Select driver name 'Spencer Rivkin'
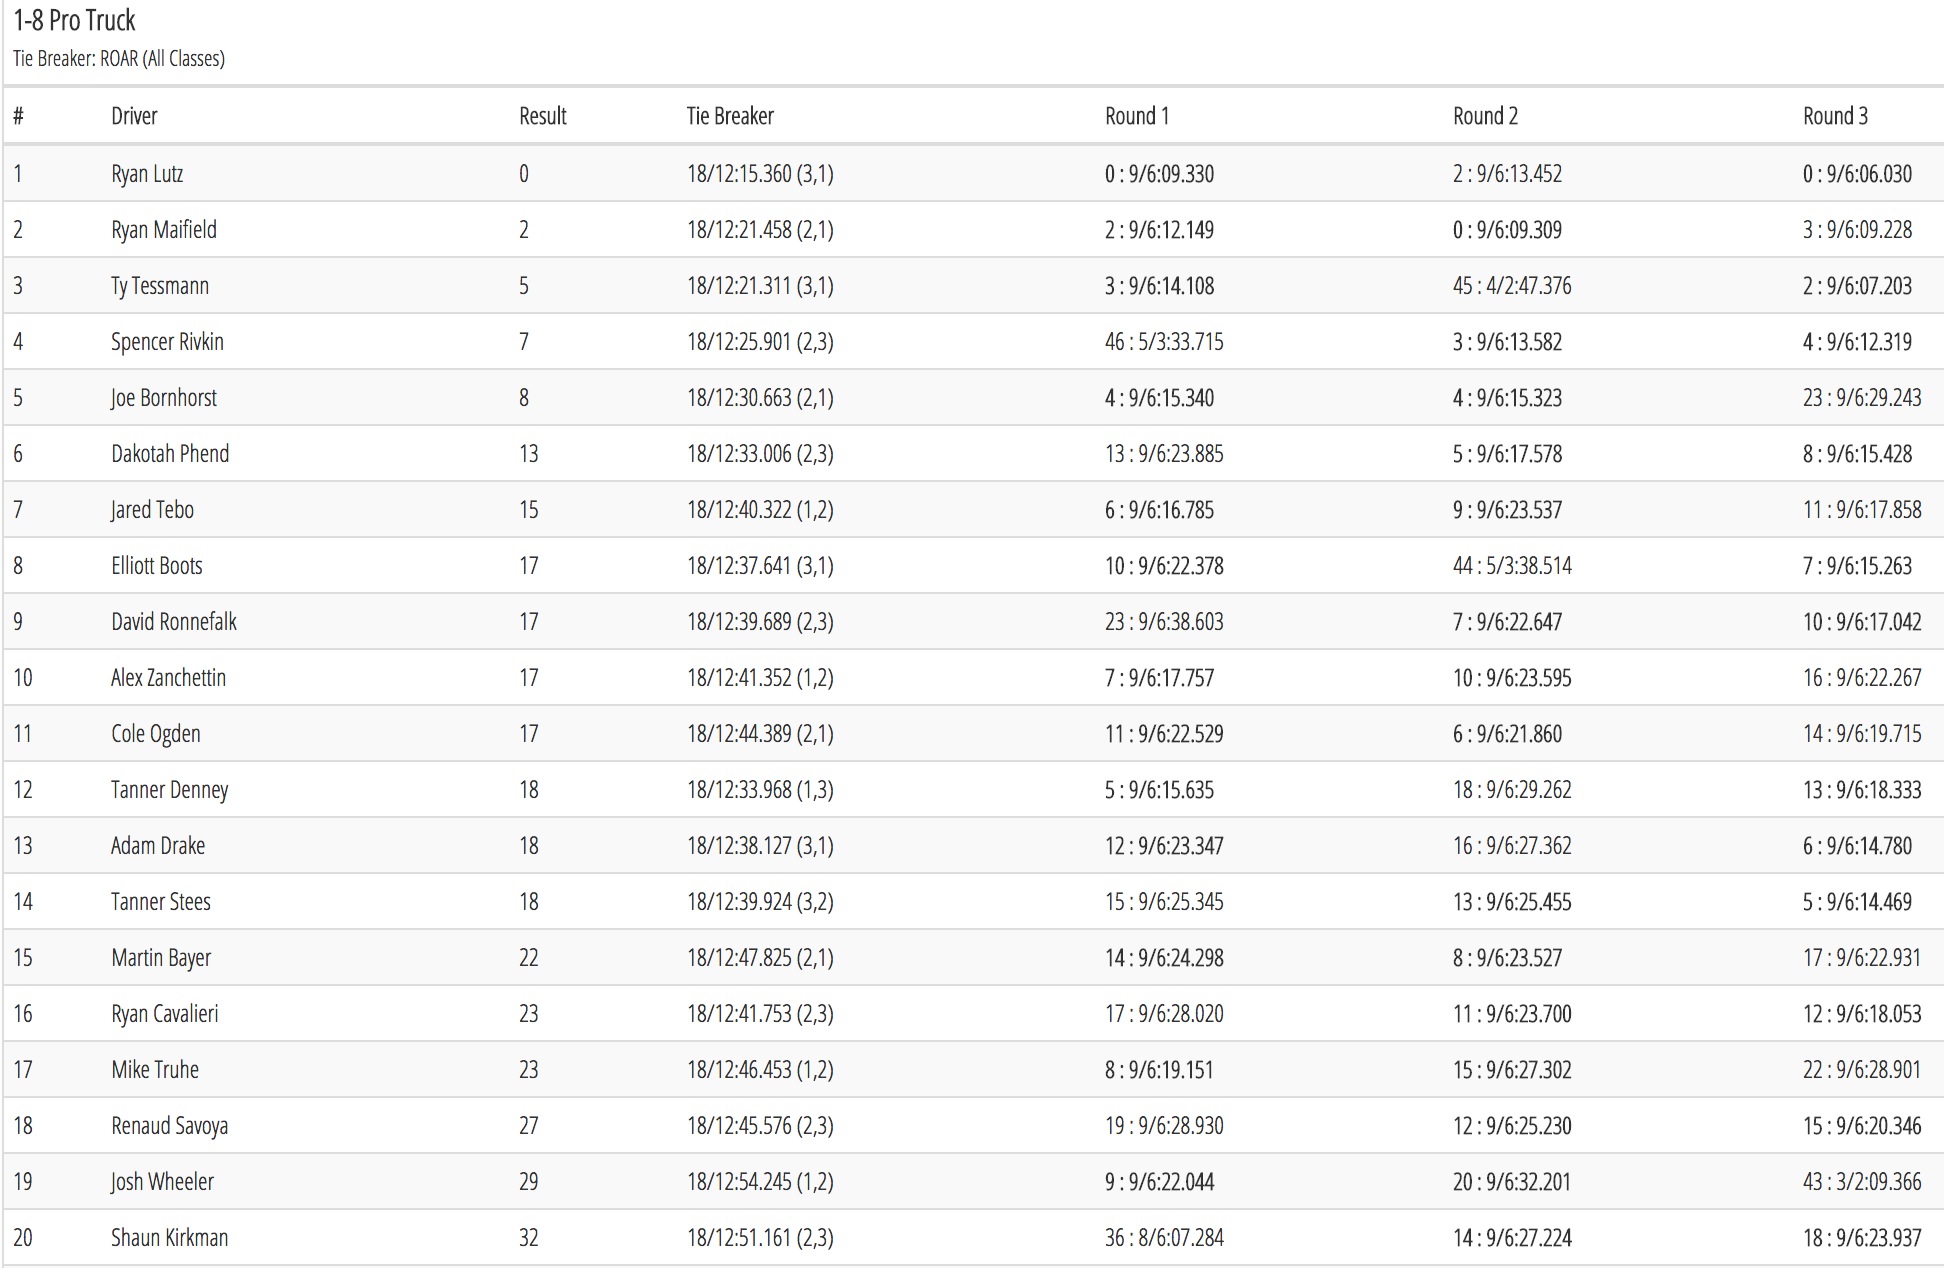This screenshot has width=1944, height=1268. click(167, 342)
